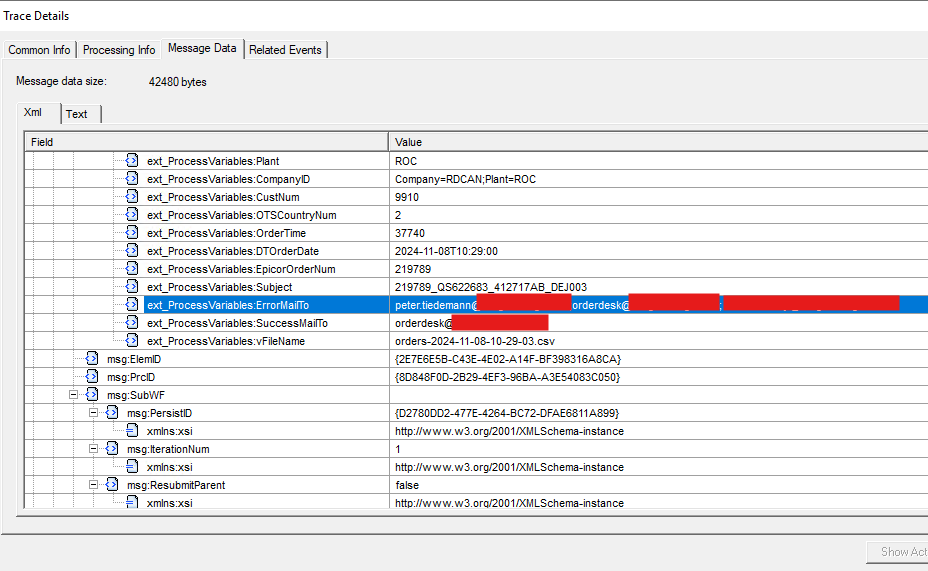Click the value 9910
This screenshot has height=571, width=928.
[407, 197]
